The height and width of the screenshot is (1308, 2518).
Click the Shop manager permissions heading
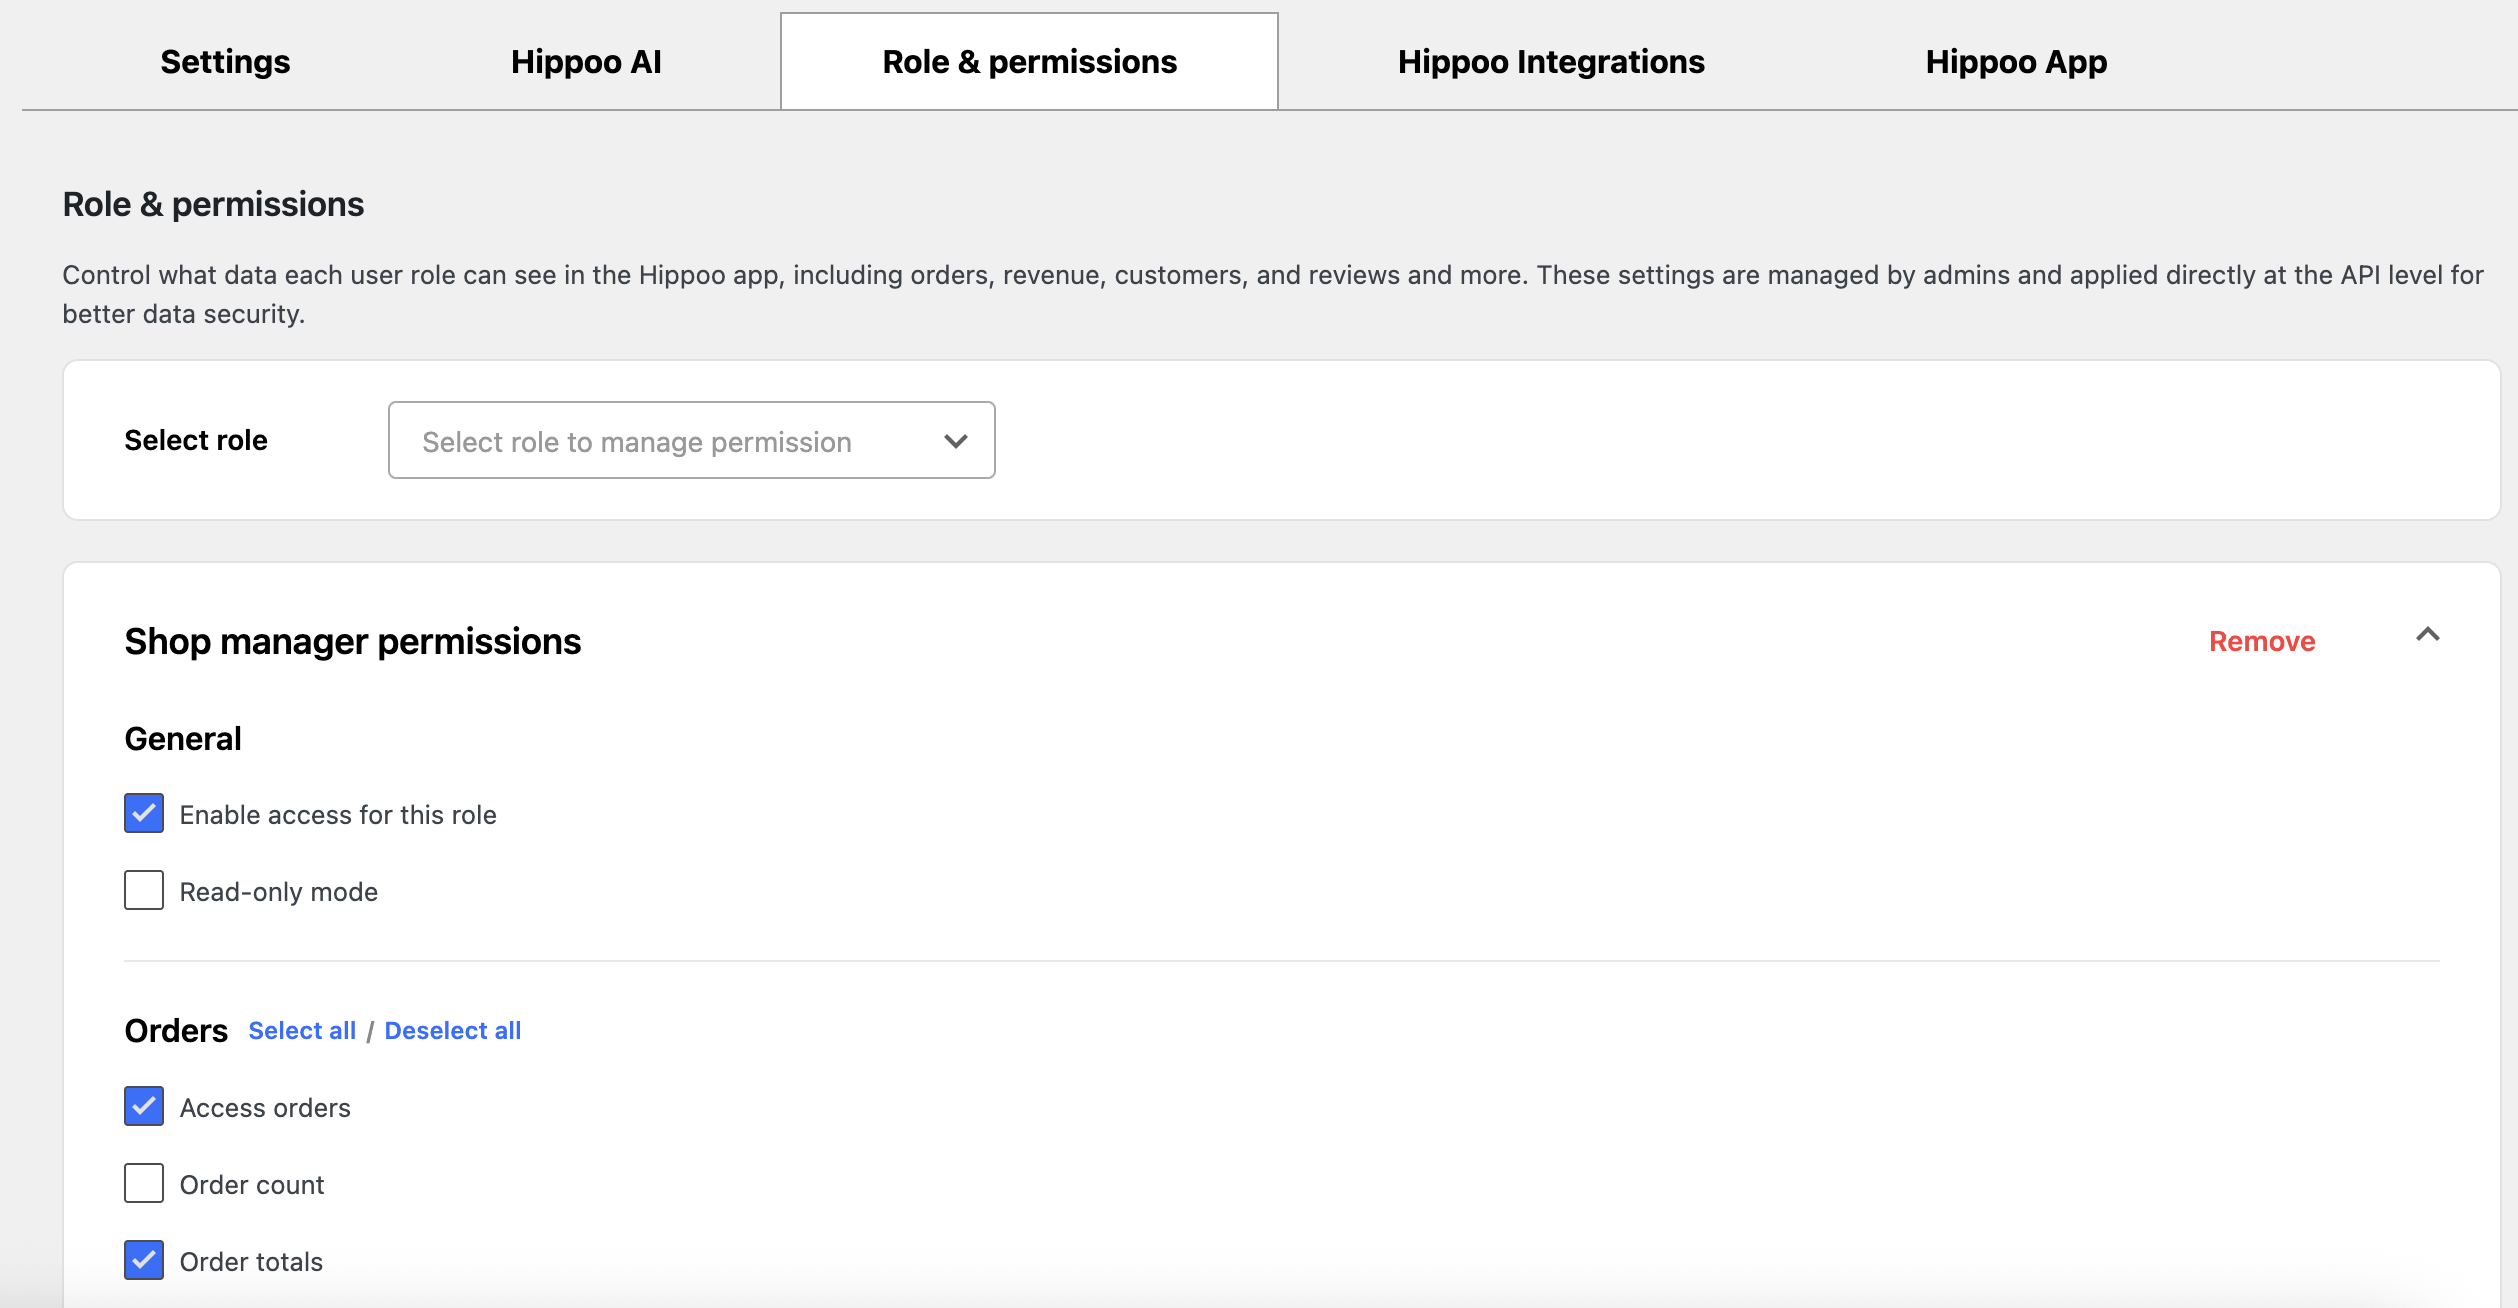tap(352, 641)
